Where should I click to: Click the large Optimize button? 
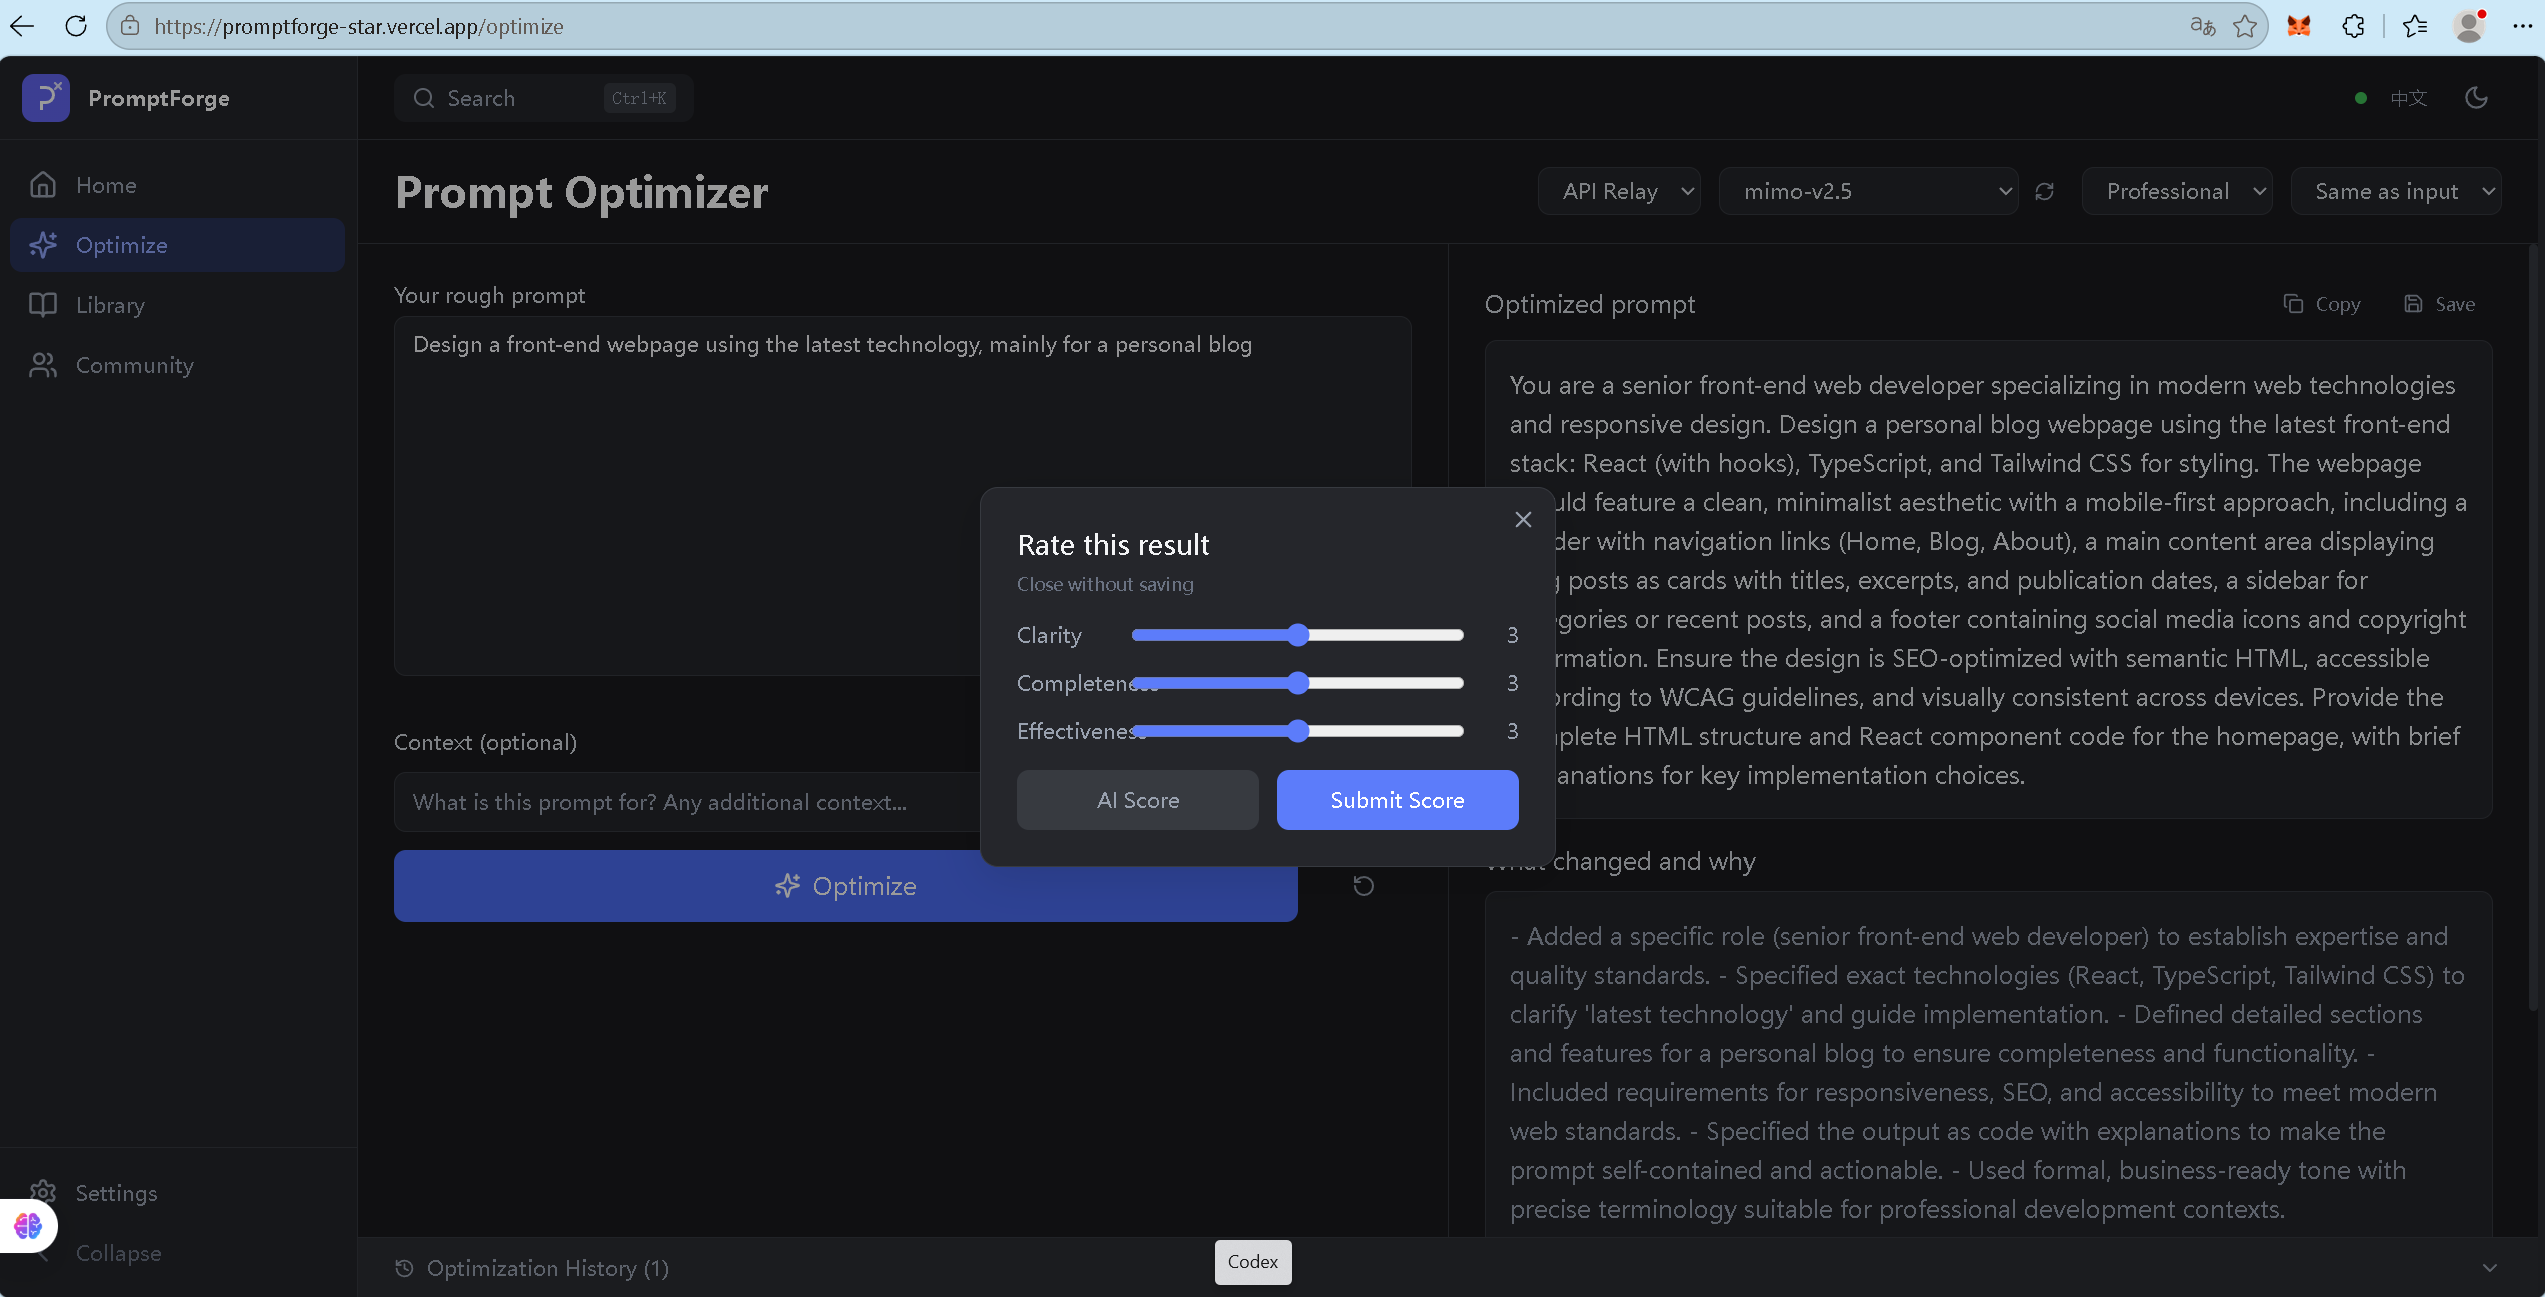[x=846, y=886]
